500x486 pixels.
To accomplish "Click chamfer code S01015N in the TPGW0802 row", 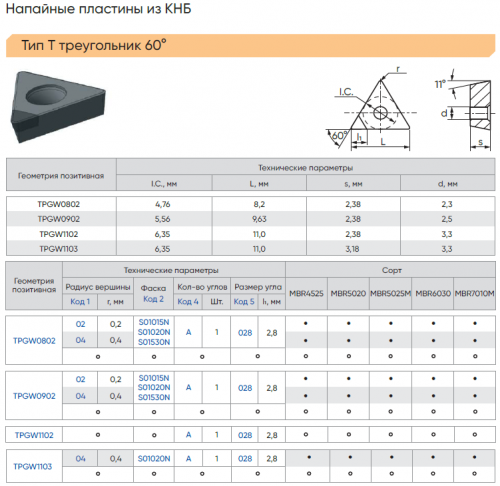I will click(154, 322).
